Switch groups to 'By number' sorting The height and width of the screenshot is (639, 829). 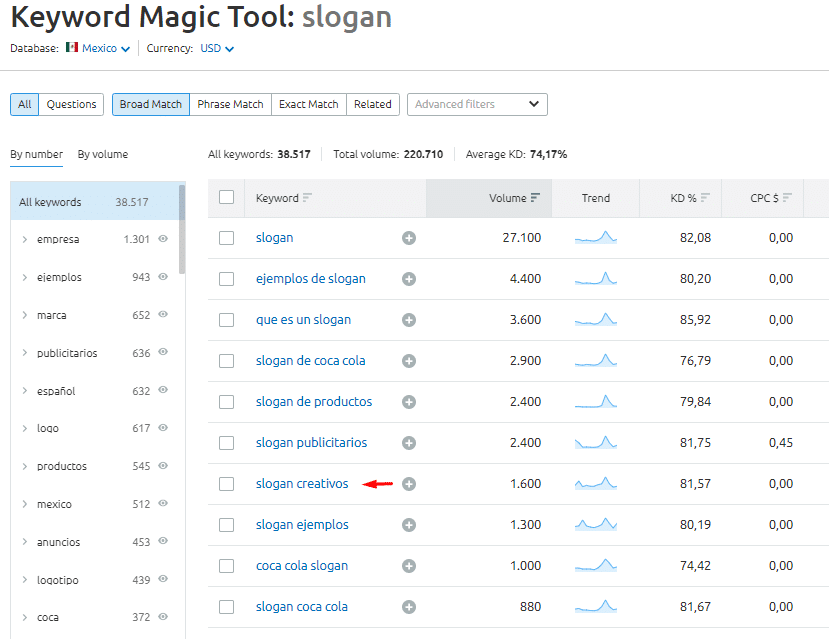coord(36,154)
